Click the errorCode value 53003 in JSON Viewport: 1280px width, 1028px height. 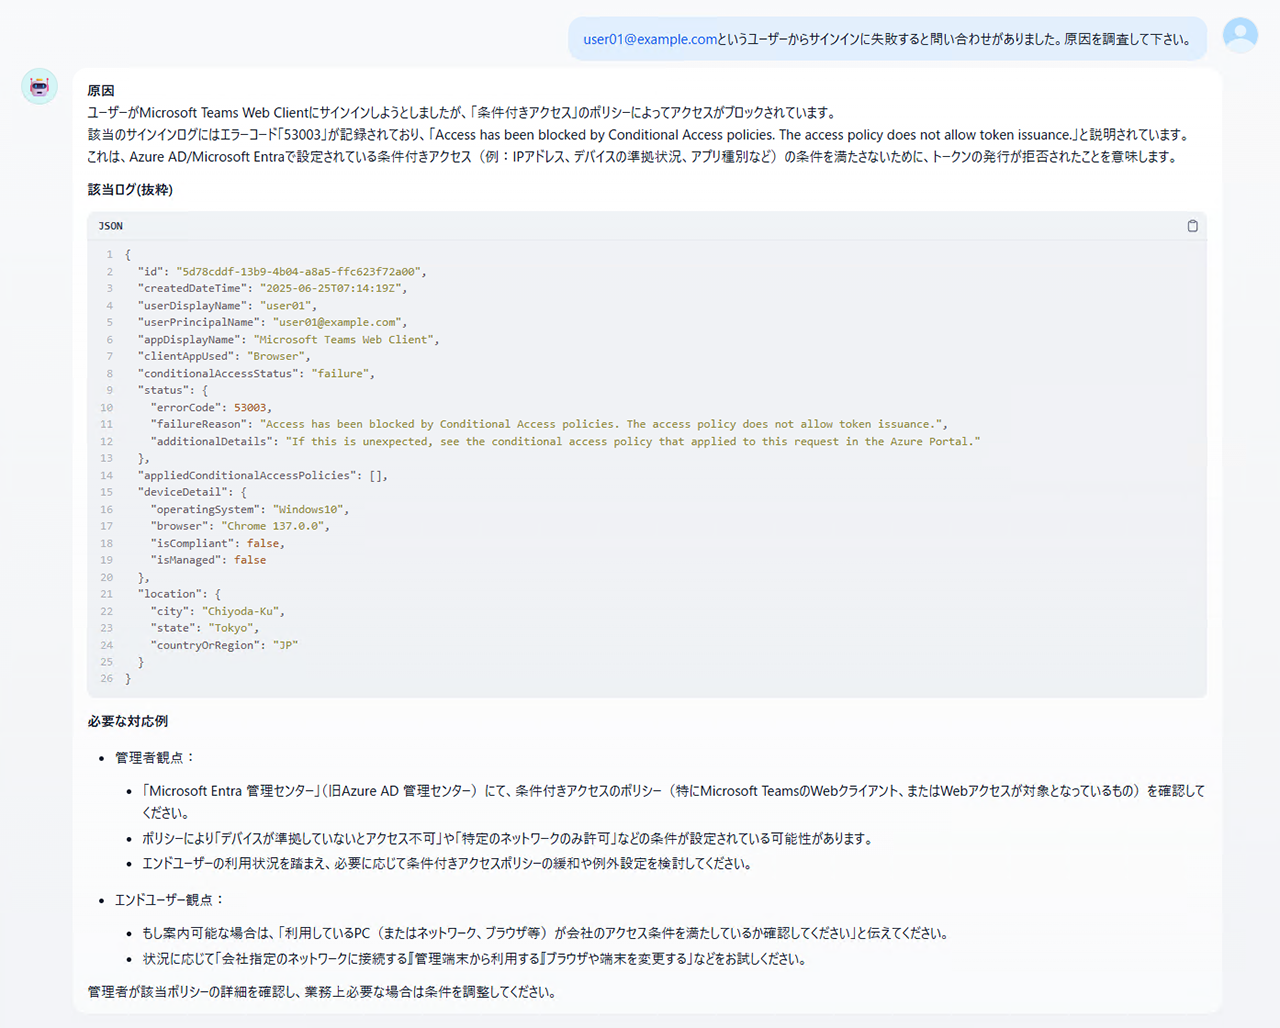tap(250, 407)
